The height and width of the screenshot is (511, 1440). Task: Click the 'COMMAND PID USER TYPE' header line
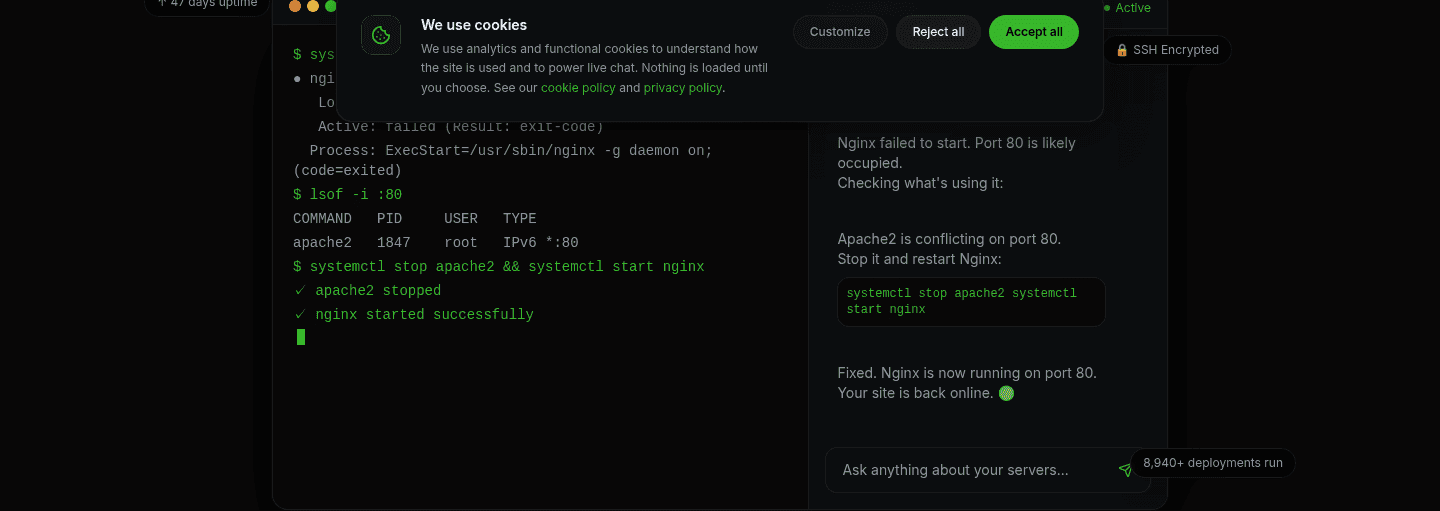click(x=415, y=219)
